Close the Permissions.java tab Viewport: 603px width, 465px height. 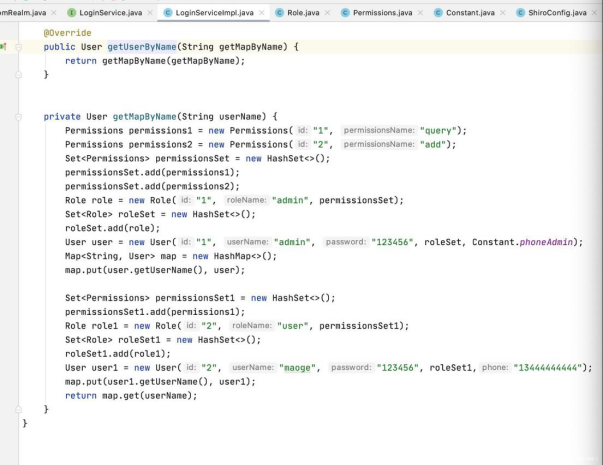420,13
